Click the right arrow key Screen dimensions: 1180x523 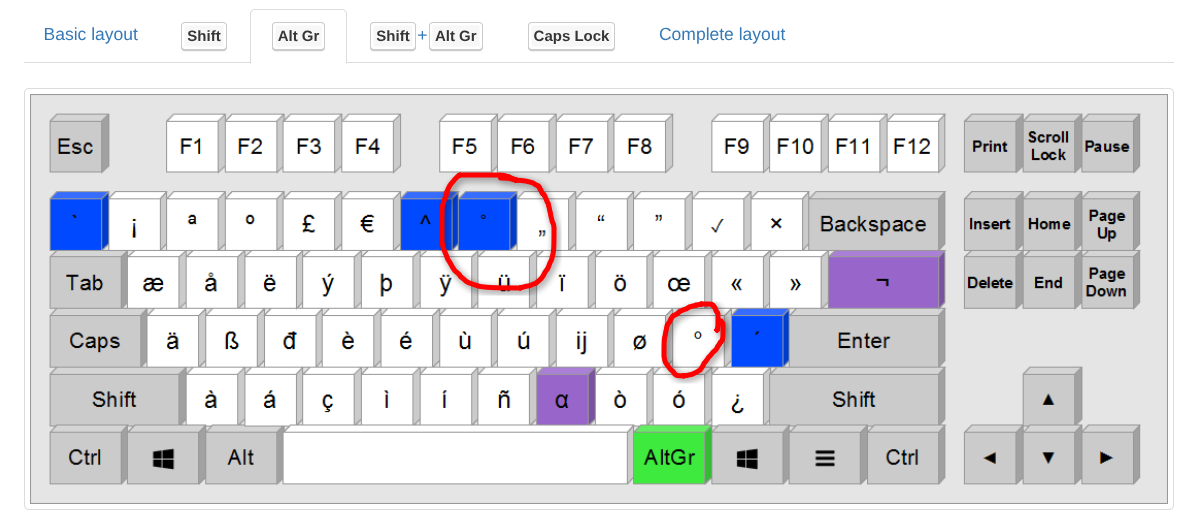point(1106,458)
